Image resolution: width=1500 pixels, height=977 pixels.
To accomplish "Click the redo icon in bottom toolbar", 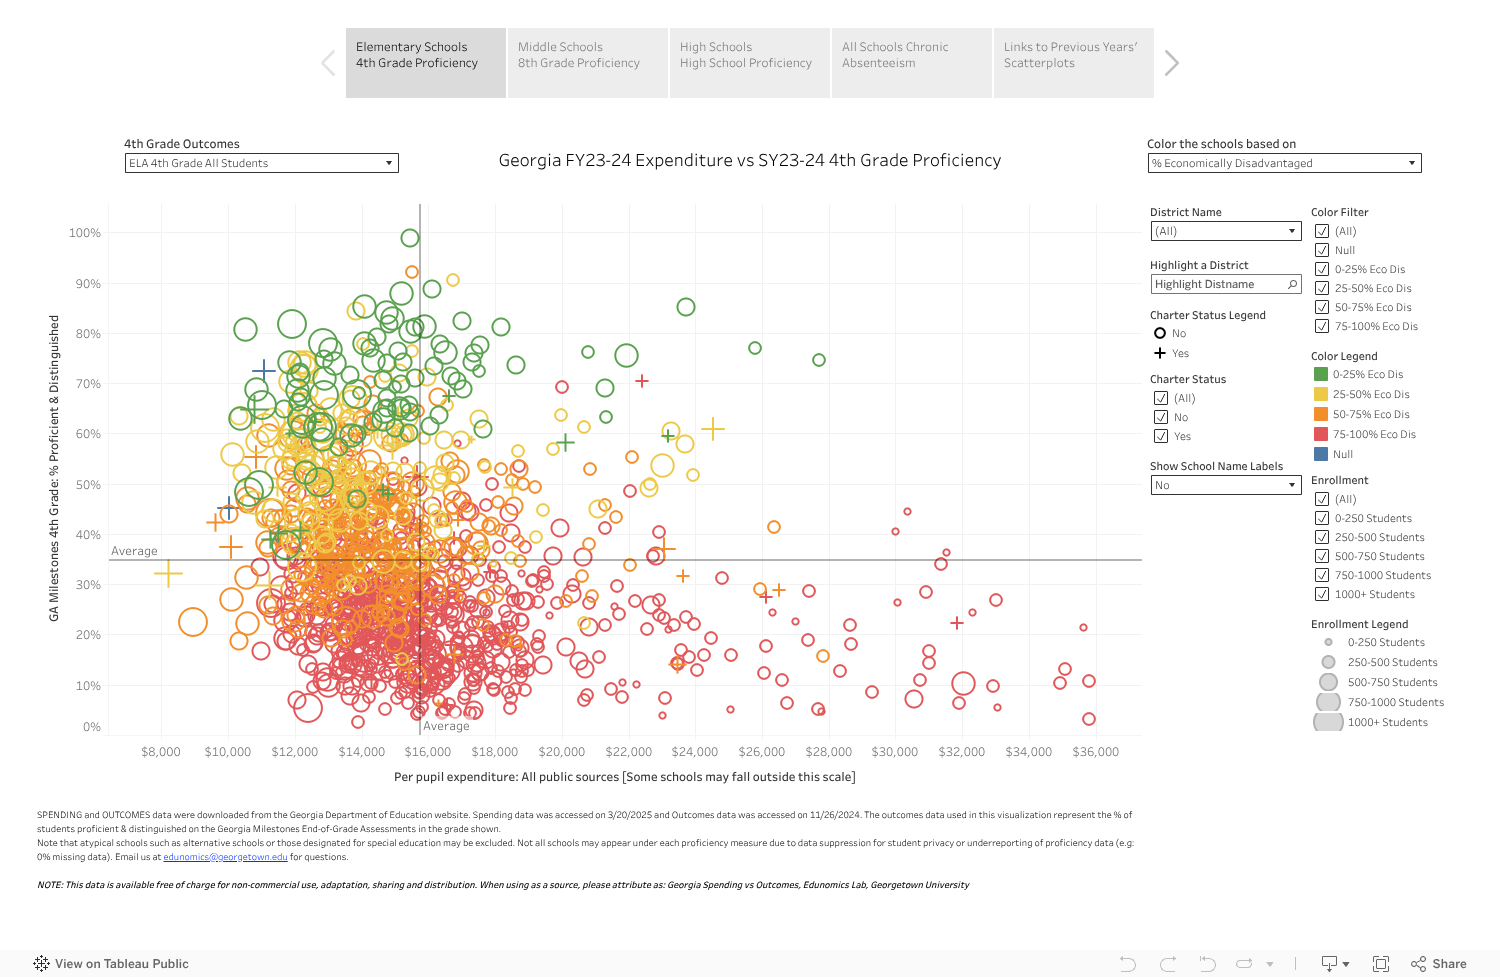I will [1168, 964].
